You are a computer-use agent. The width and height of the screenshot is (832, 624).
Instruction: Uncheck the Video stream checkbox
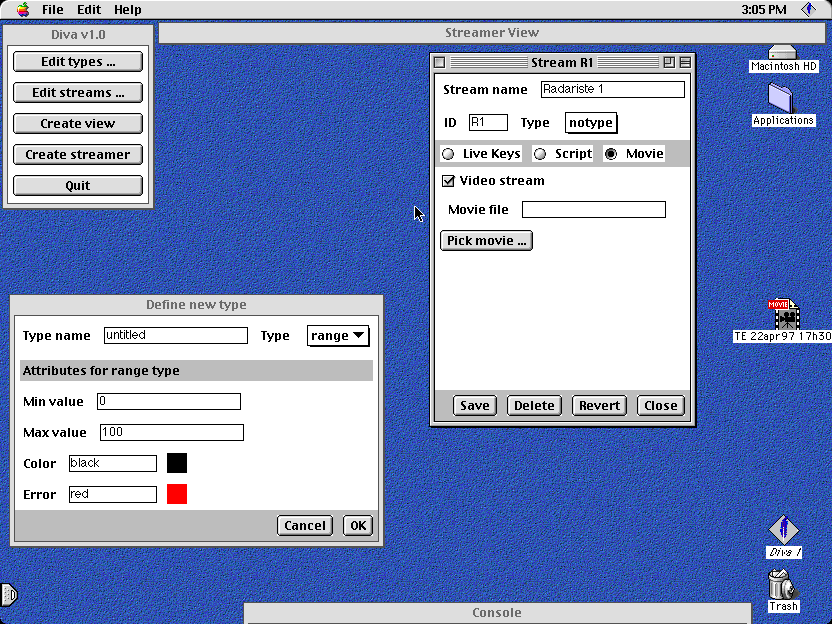(x=449, y=181)
